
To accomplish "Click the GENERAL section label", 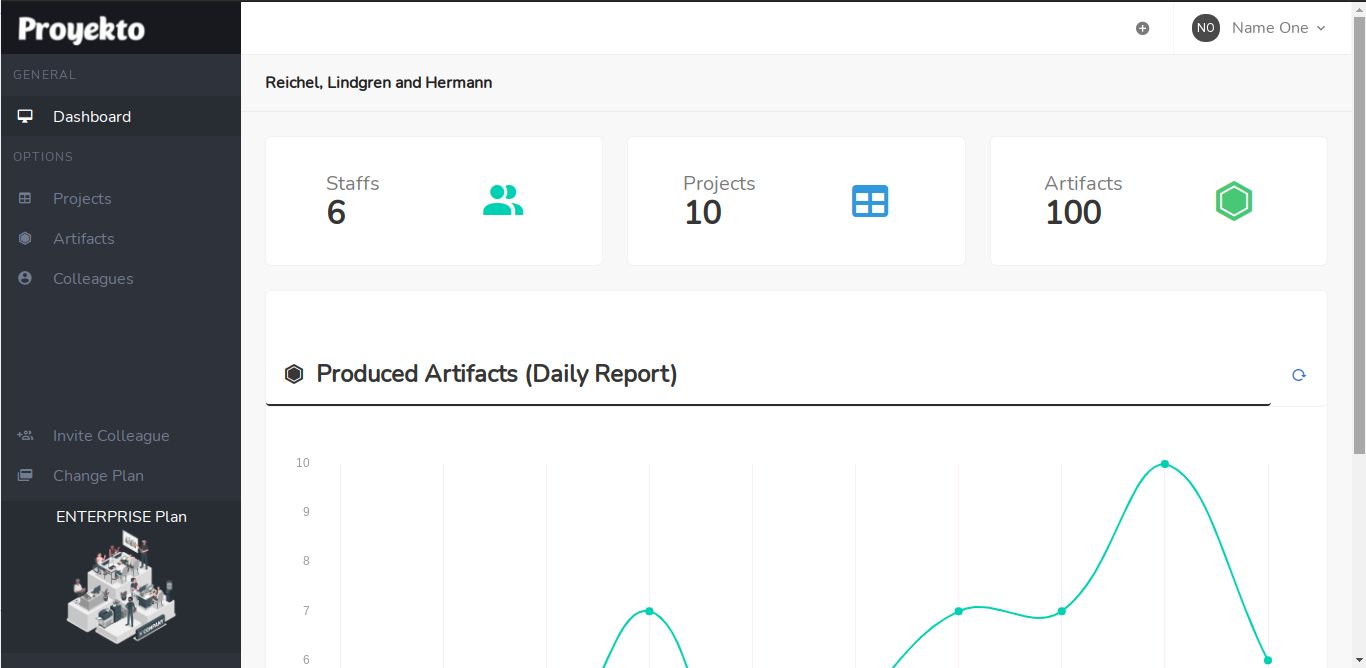I will point(44,75).
